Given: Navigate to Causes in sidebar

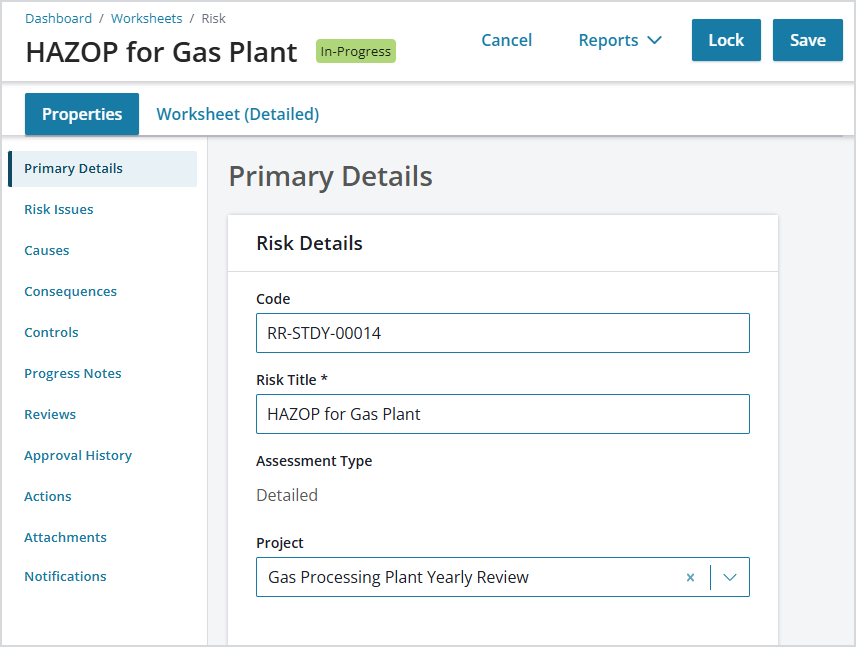Looking at the screenshot, I should (47, 250).
